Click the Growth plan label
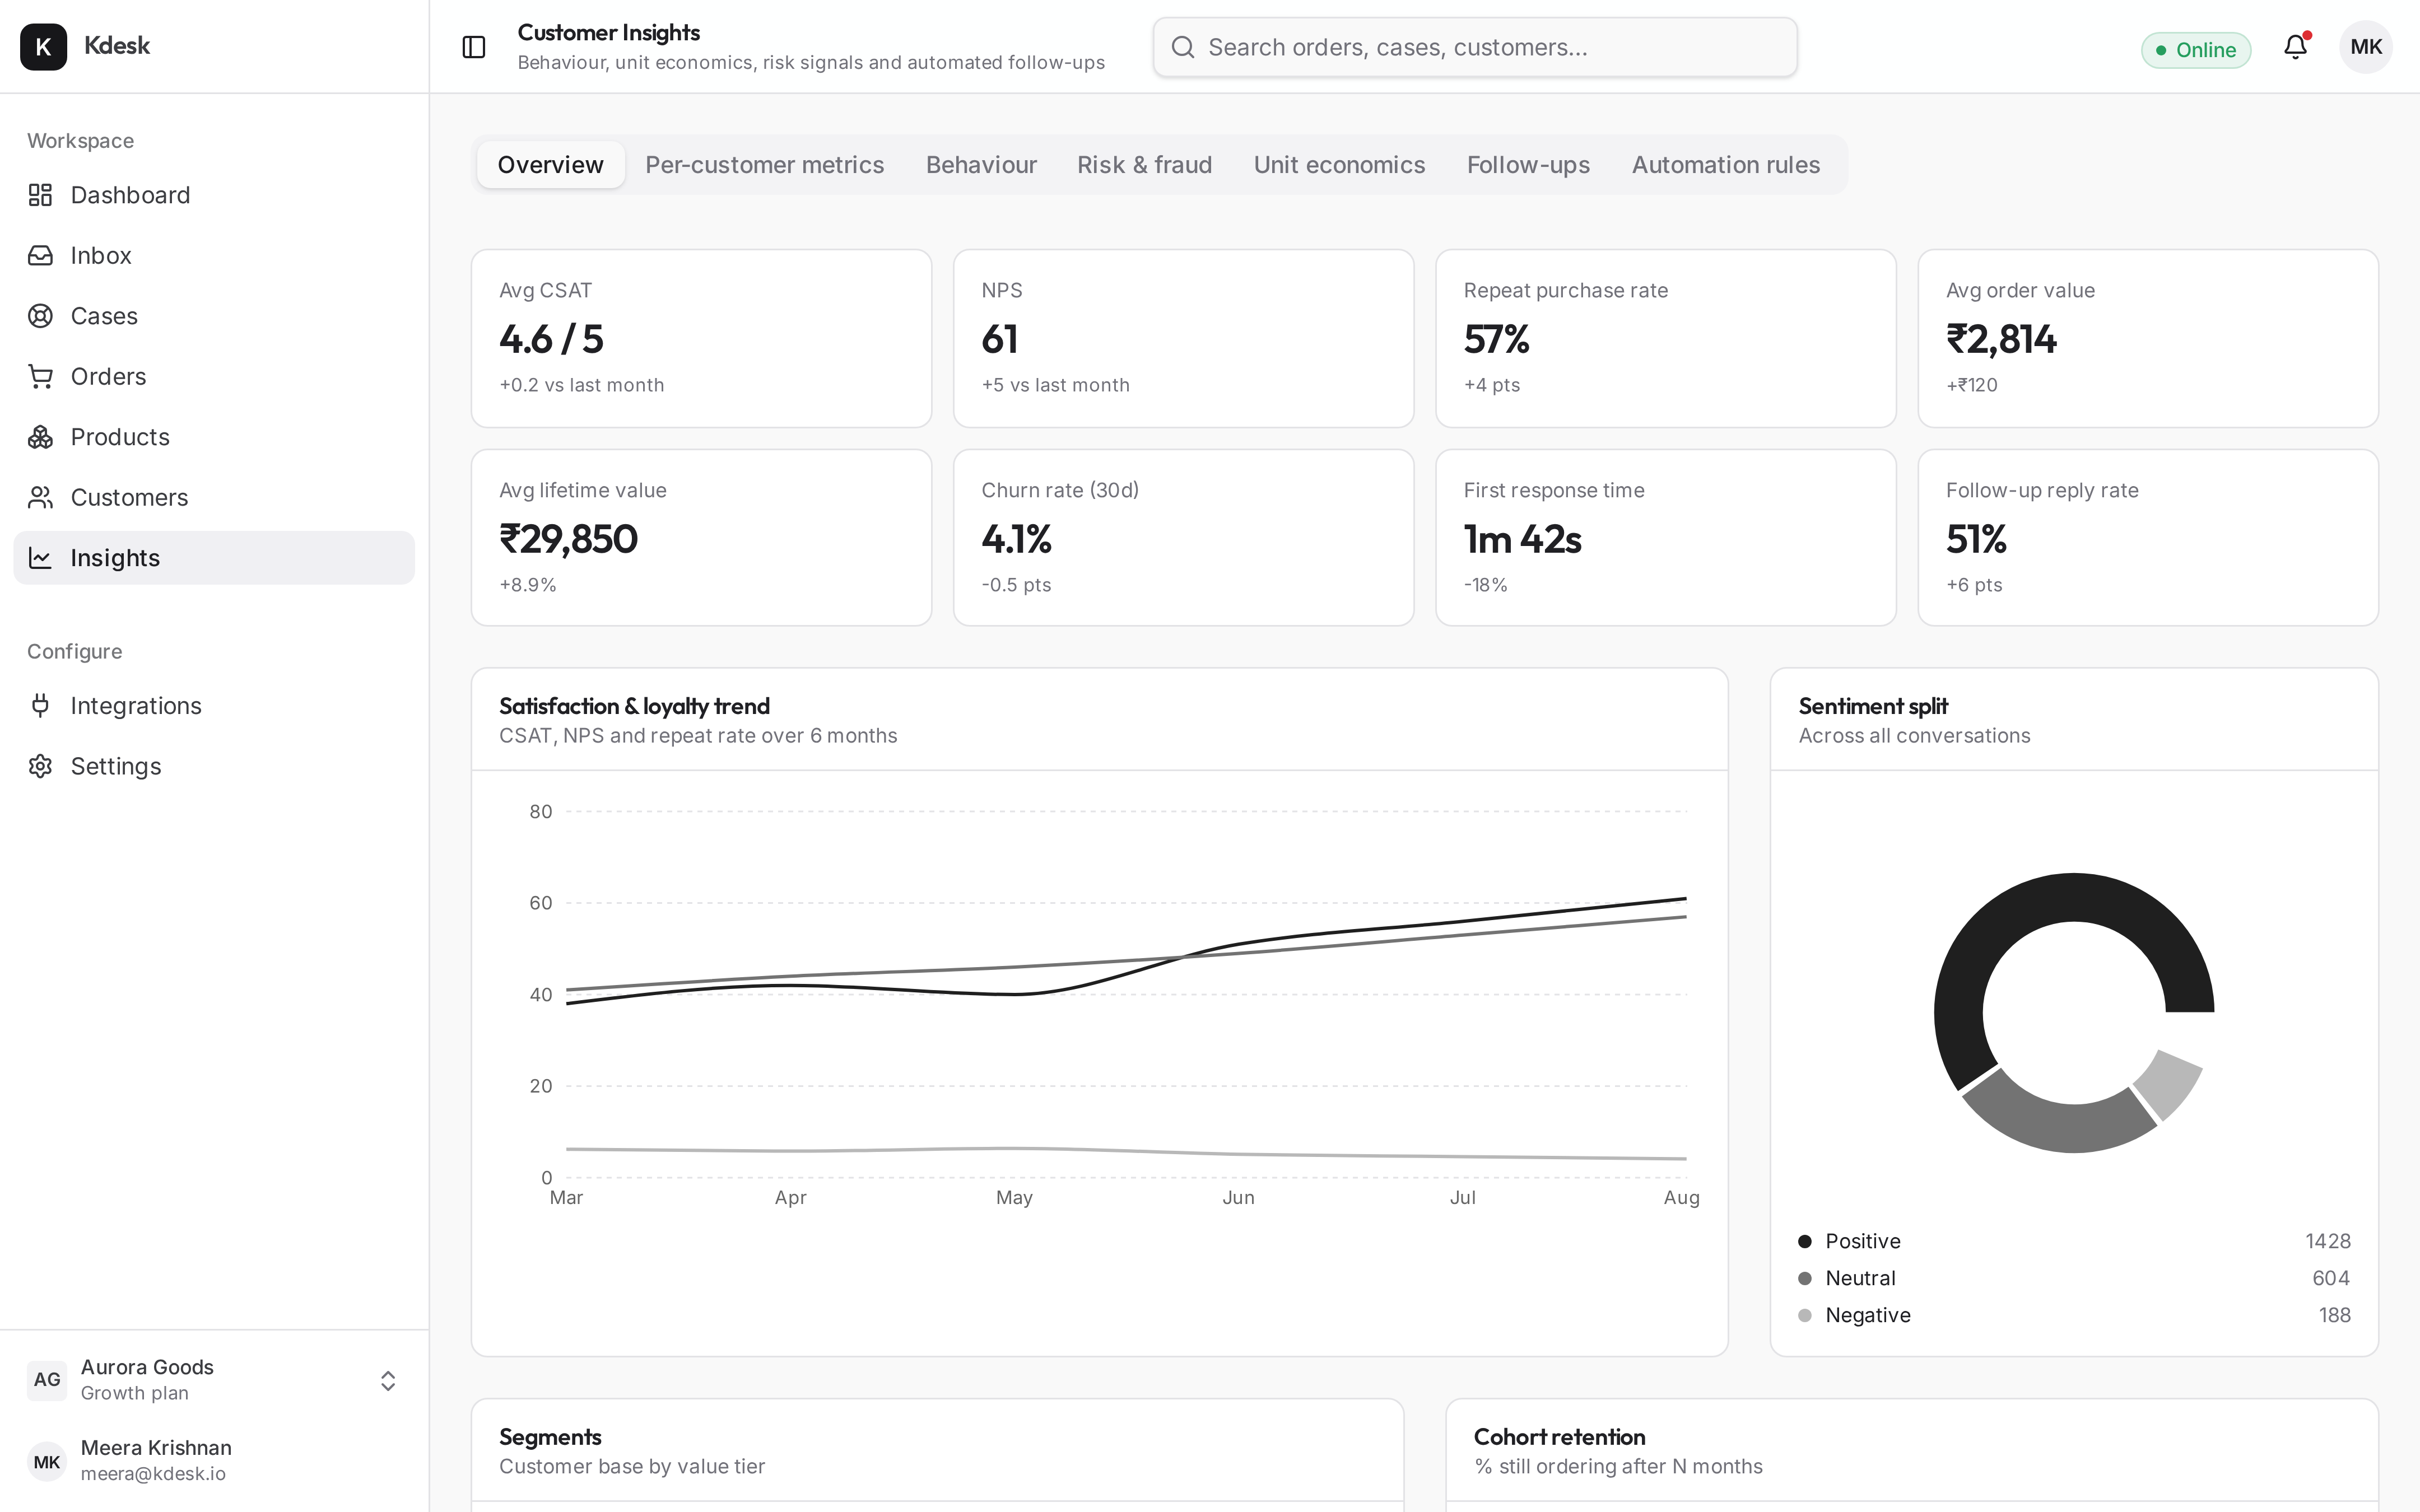Viewport: 2420px width, 1512px height. point(134,1394)
